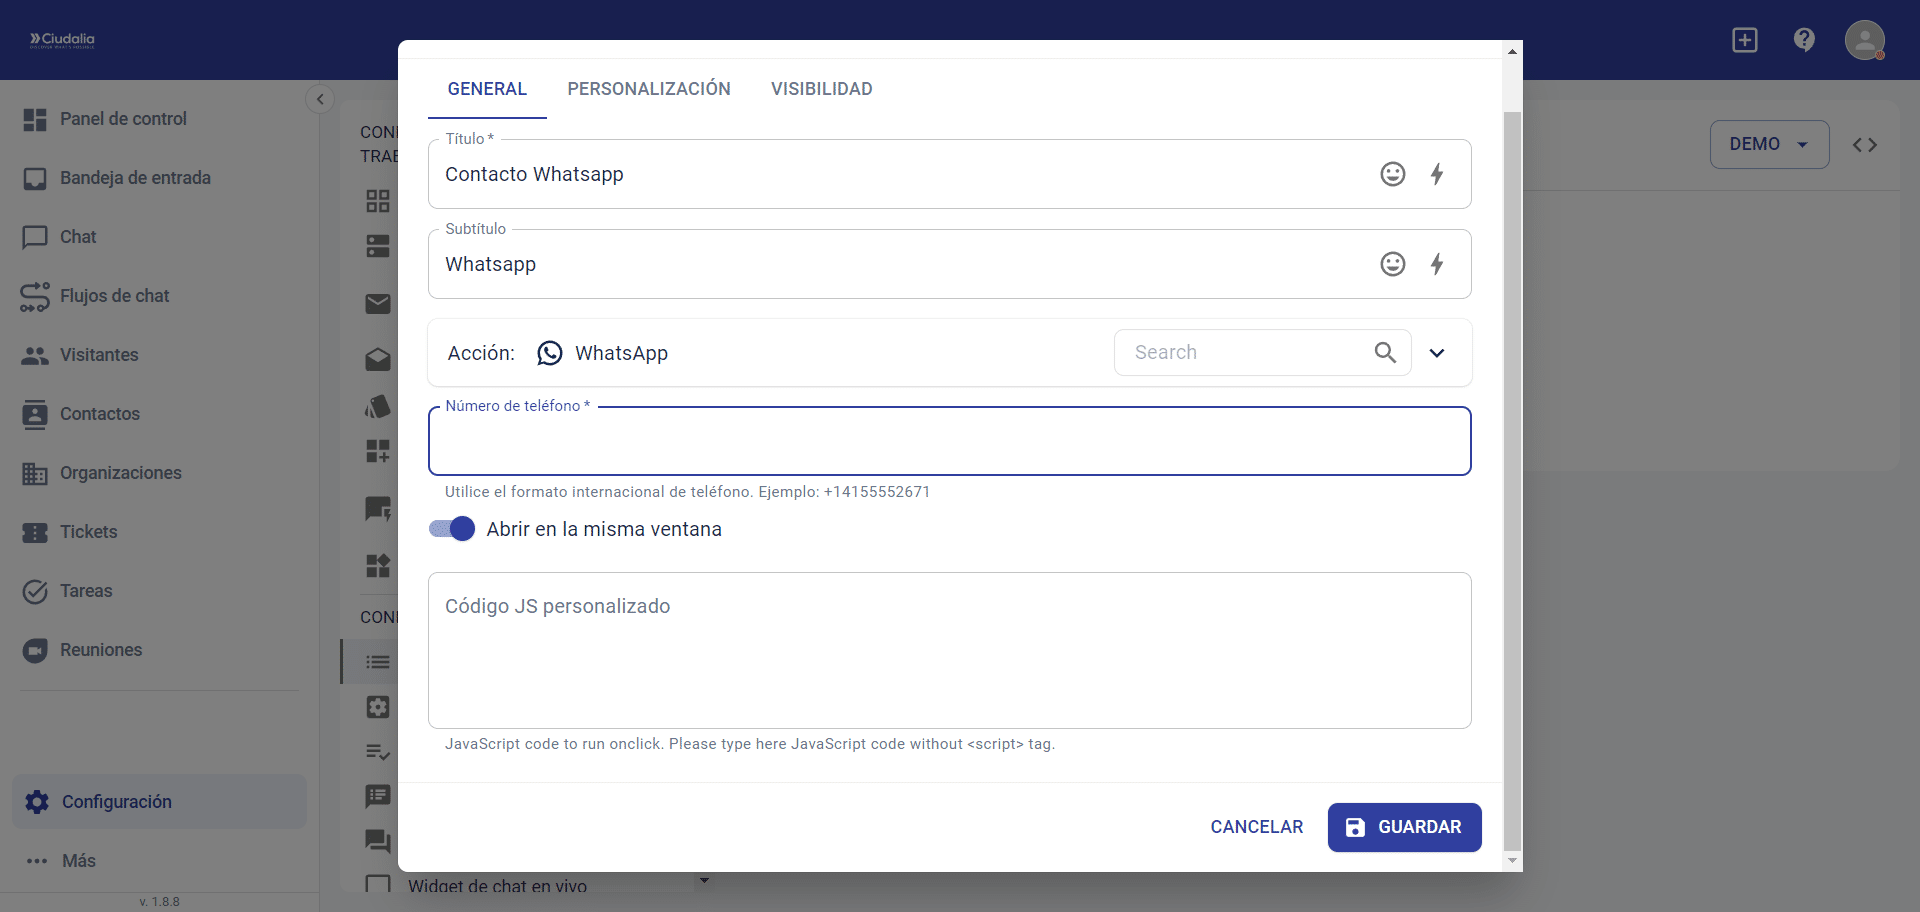Open the DEMO dropdown
The image size is (1920, 912).
[1769, 145]
